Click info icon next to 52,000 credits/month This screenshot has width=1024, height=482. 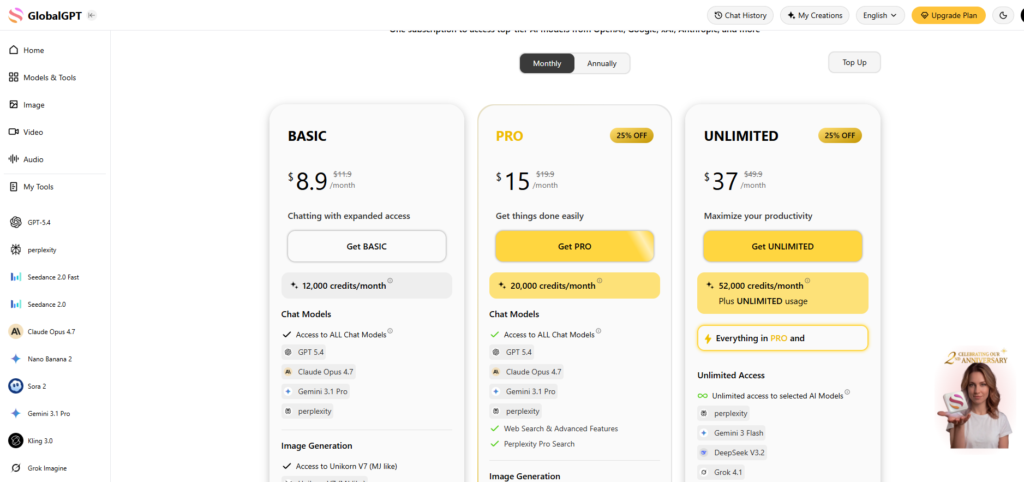[807, 281]
